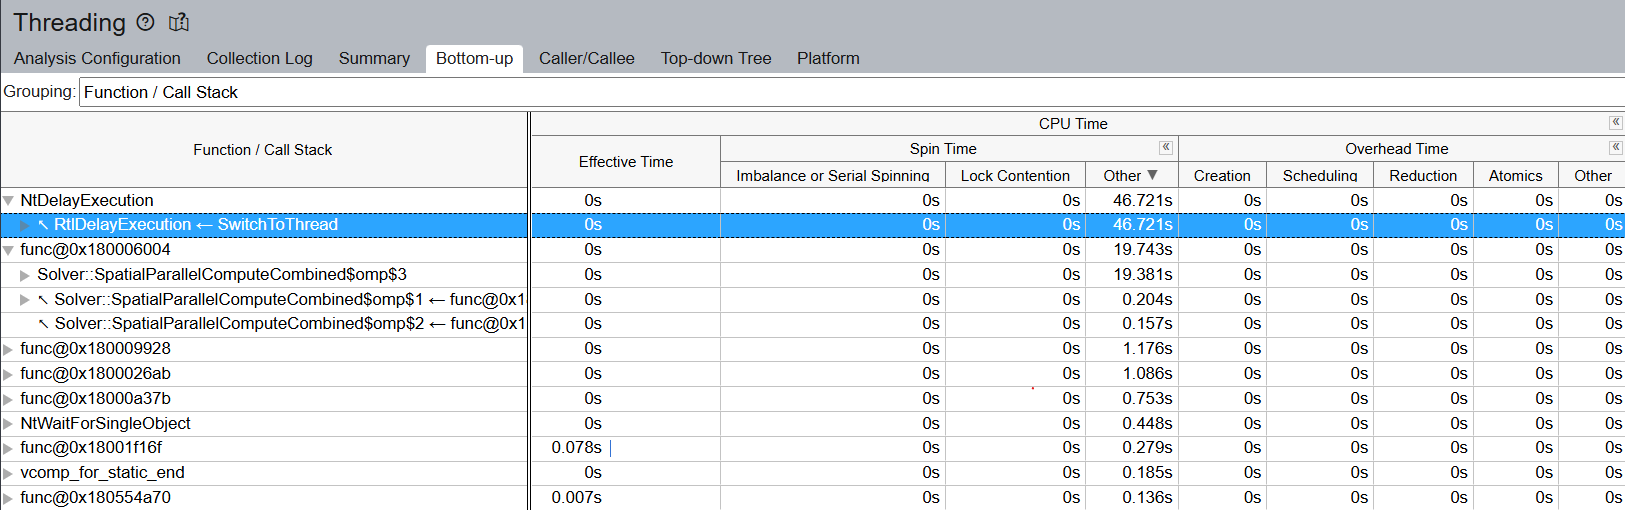This screenshot has height=510, width=1625.
Task: Expand the func@0x180554a70 row
Action: pos(9,498)
